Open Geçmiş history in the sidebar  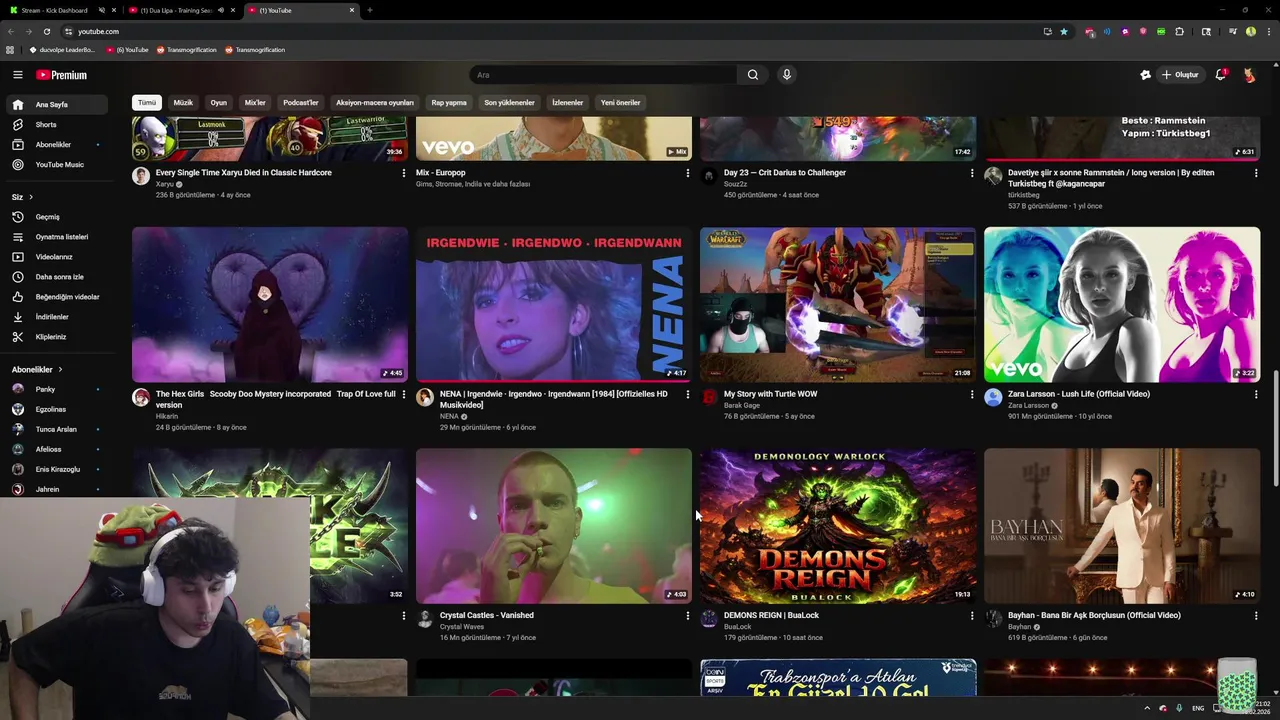pyautogui.click(x=56, y=217)
